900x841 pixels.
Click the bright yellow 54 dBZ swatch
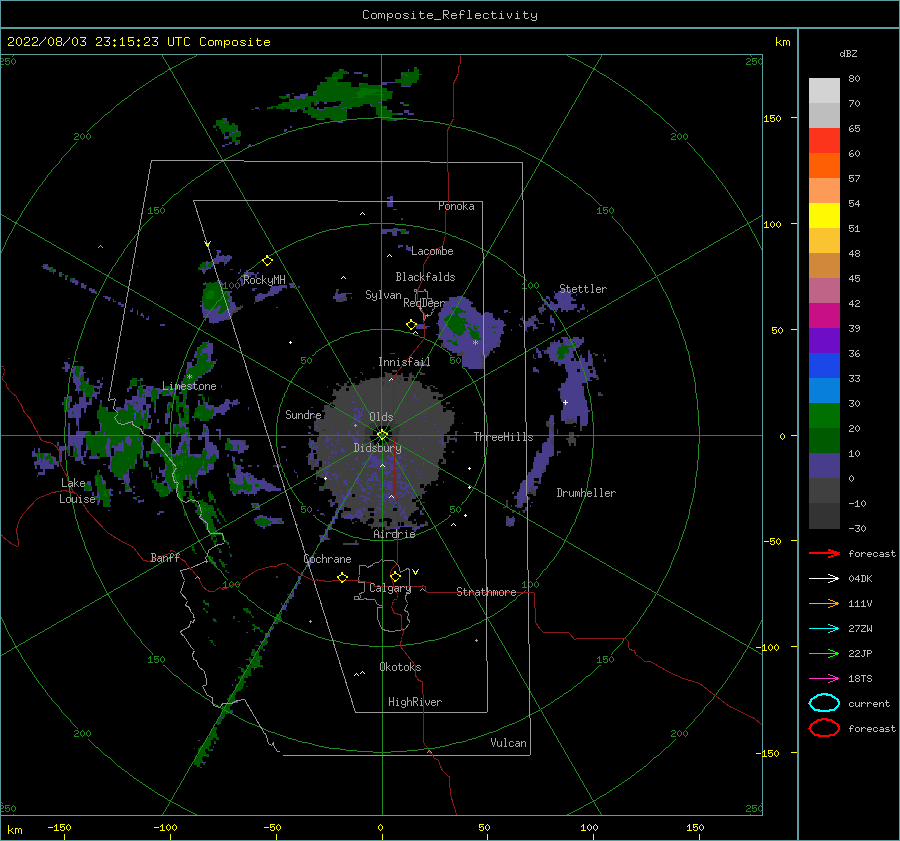[x=824, y=215]
